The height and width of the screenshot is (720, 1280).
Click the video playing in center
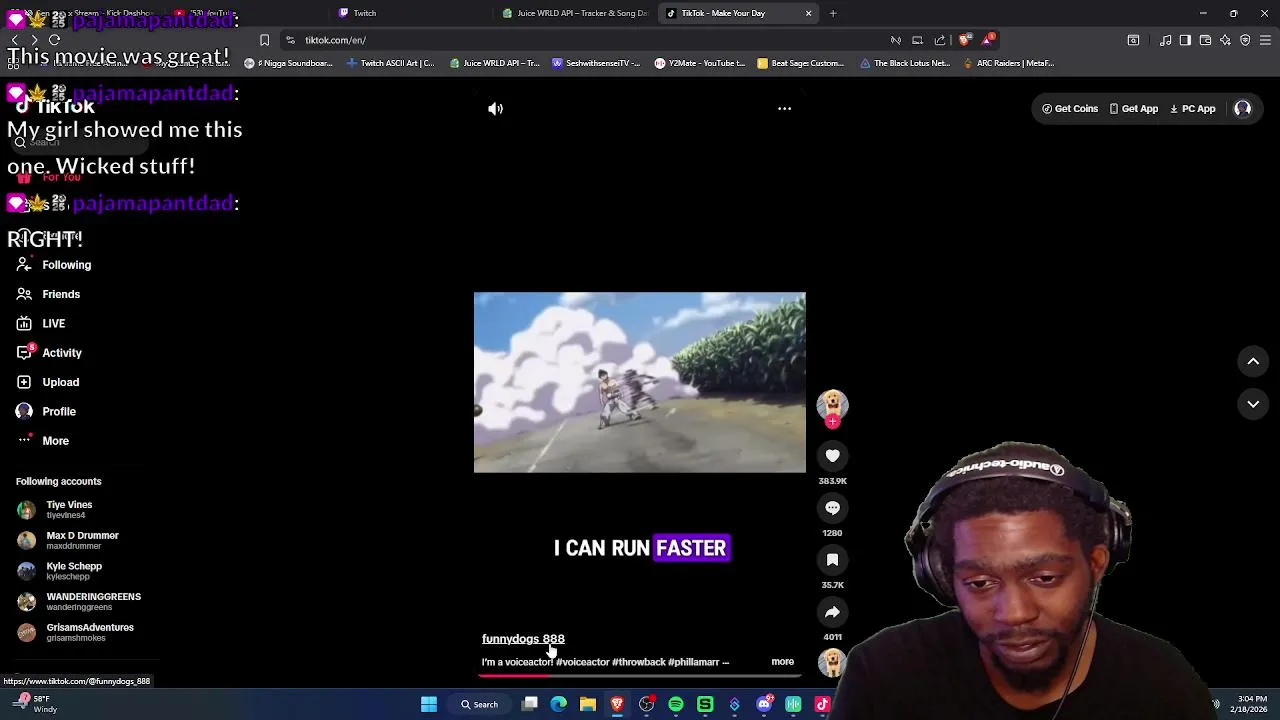(639, 382)
